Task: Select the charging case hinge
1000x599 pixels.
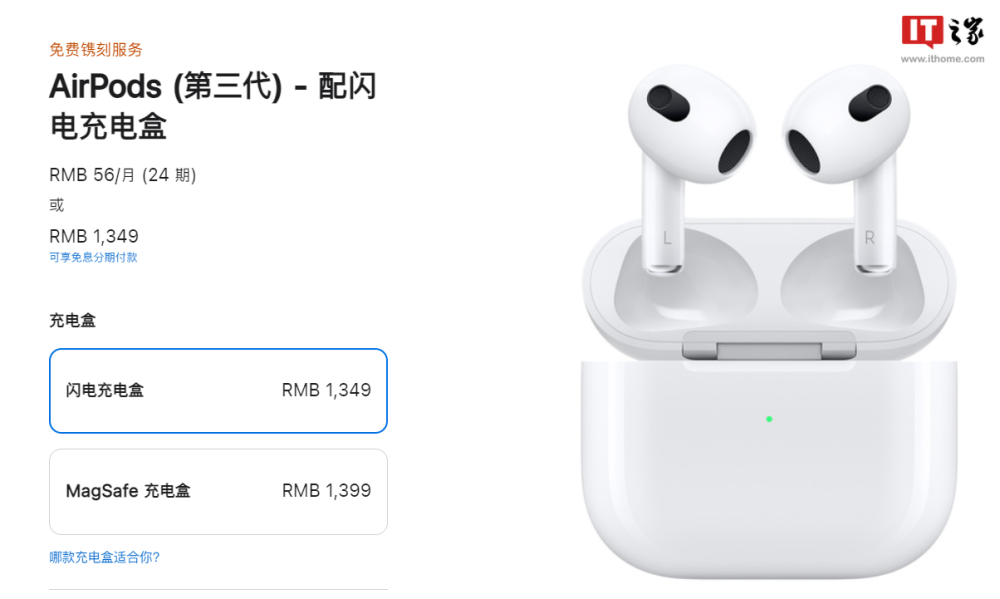Action: click(x=769, y=346)
